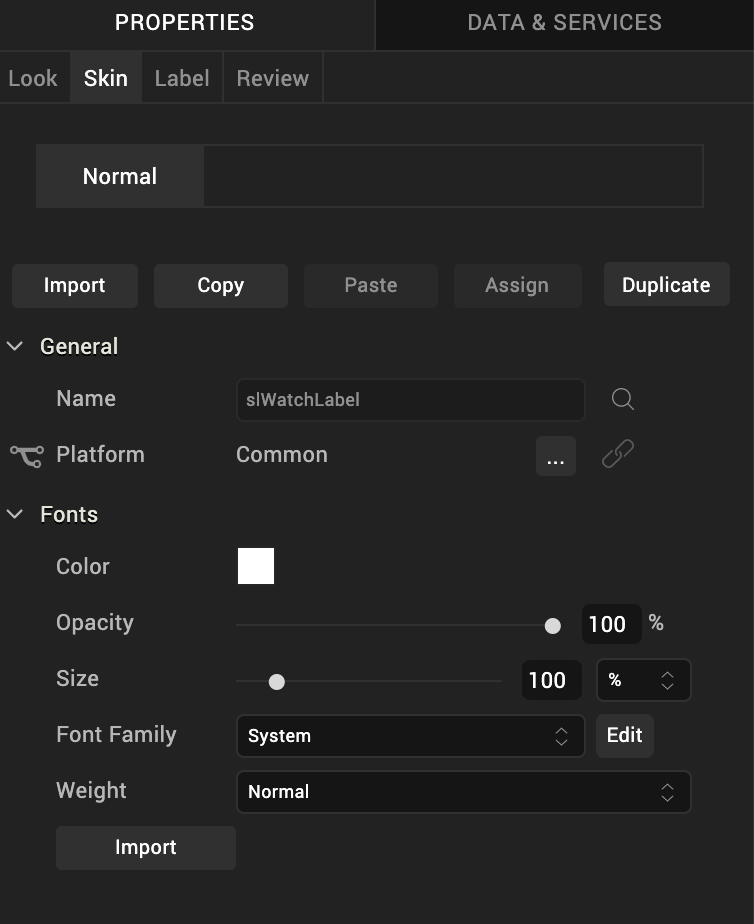Open the Review tab

pyautogui.click(x=272, y=79)
